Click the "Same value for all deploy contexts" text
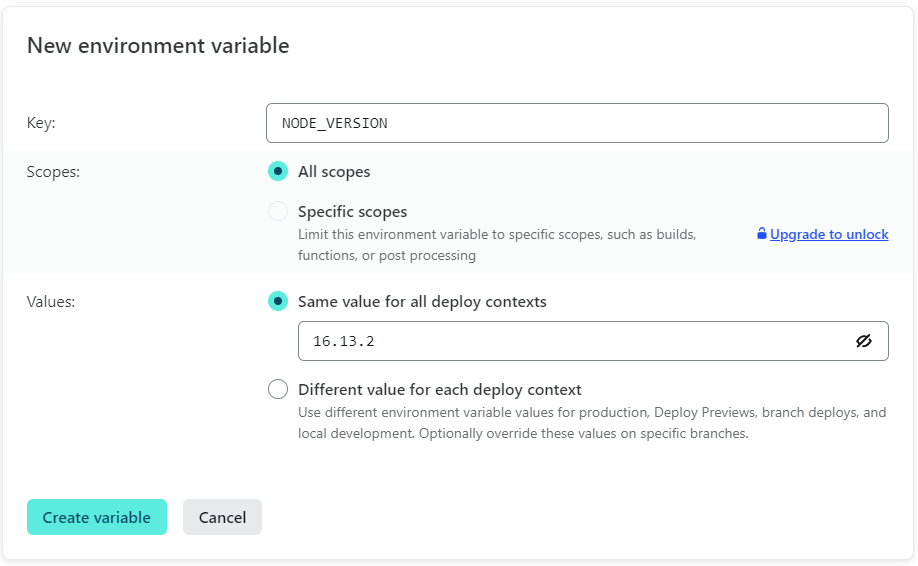 [422, 301]
